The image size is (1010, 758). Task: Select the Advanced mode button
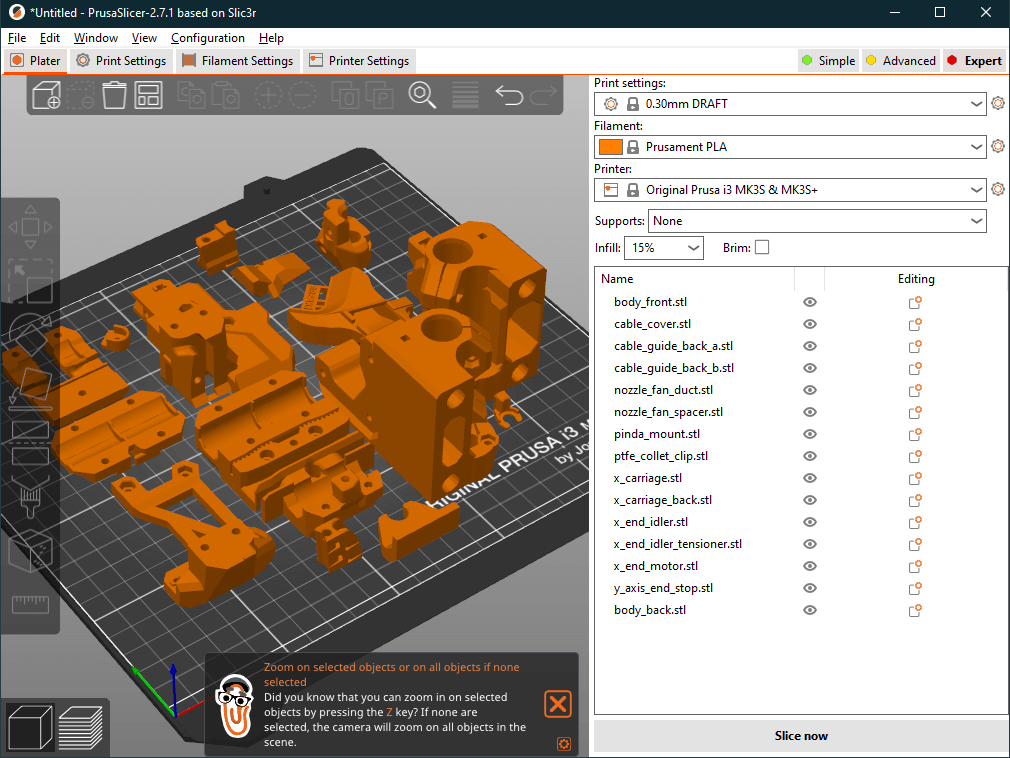900,61
